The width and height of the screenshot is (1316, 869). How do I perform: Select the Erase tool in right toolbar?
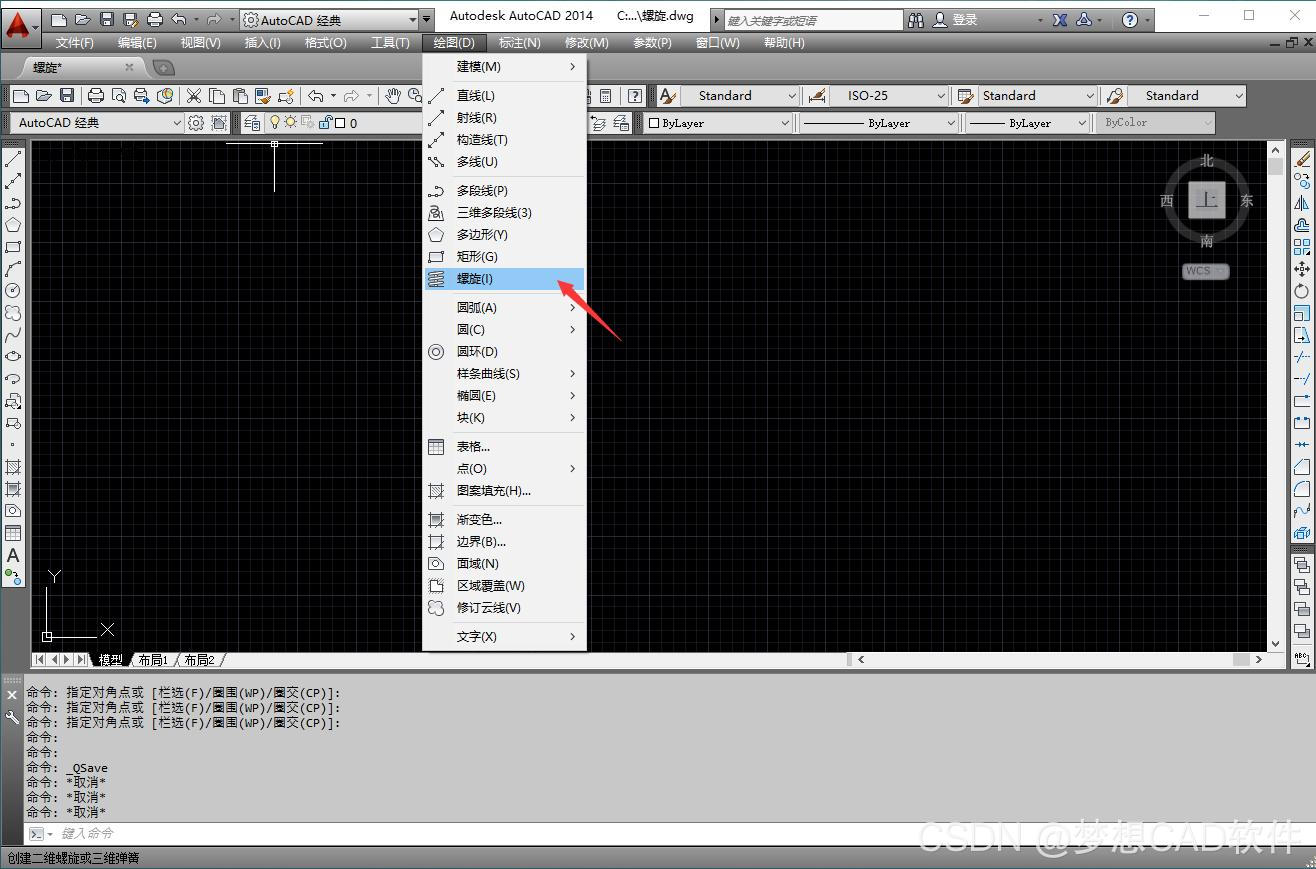pos(1302,159)
